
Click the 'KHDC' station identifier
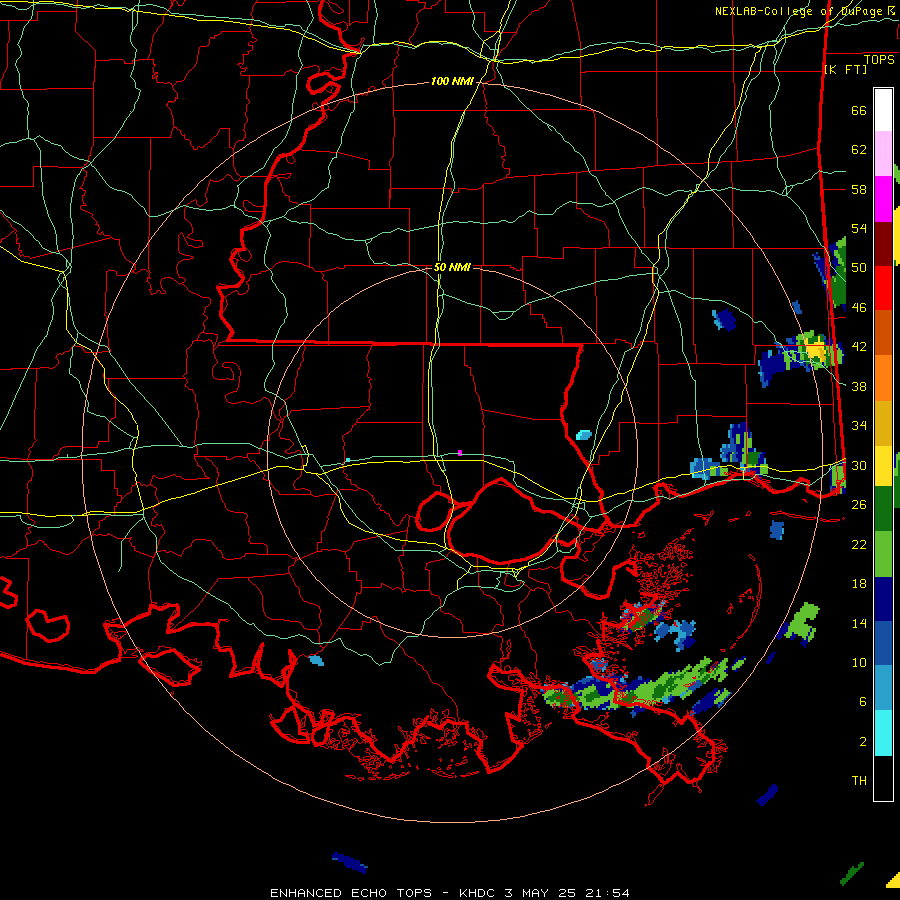tap(476, 893)
